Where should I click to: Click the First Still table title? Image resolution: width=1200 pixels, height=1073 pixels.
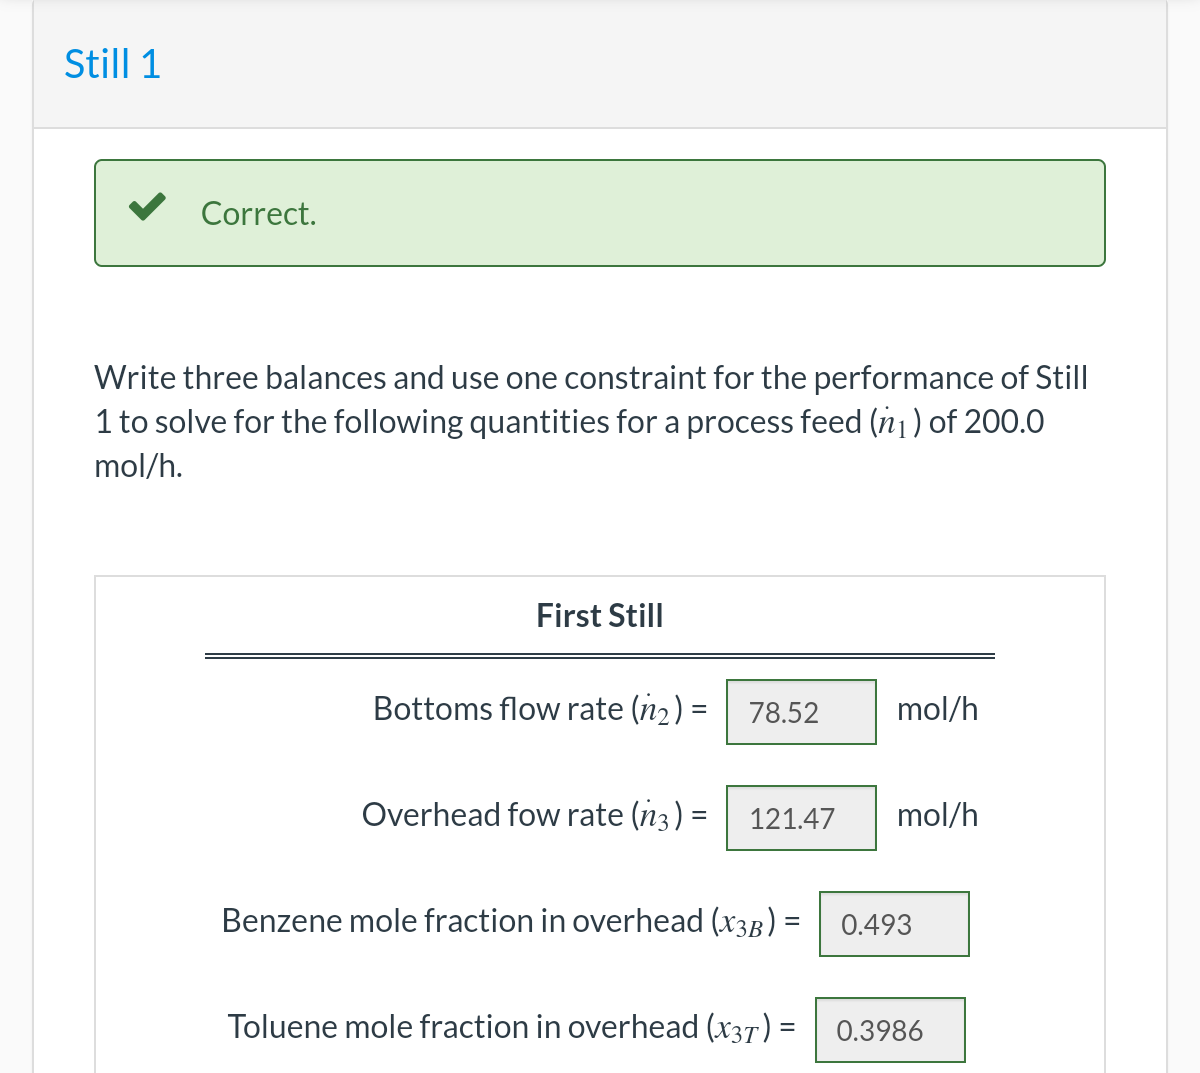click(x=599, y=615)
